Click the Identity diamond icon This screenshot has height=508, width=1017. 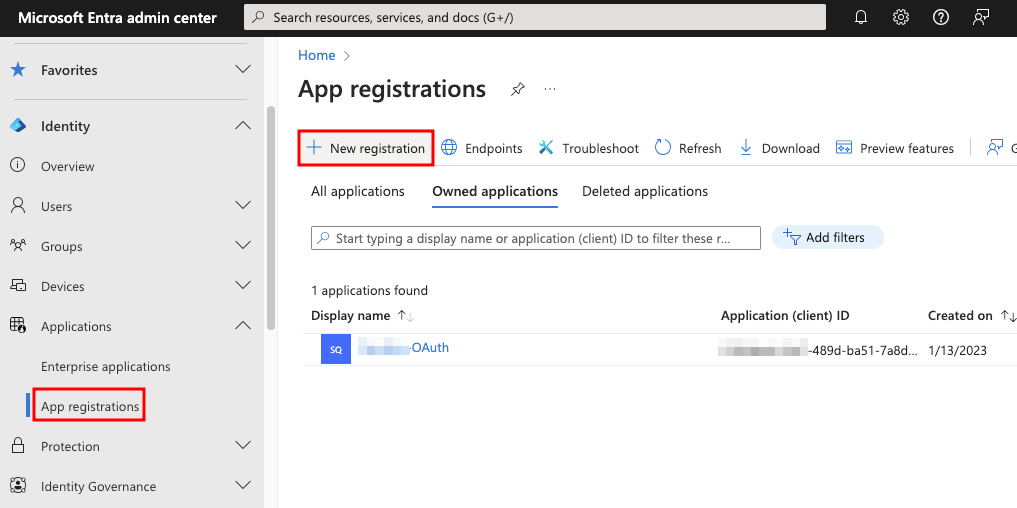(18, 126)
